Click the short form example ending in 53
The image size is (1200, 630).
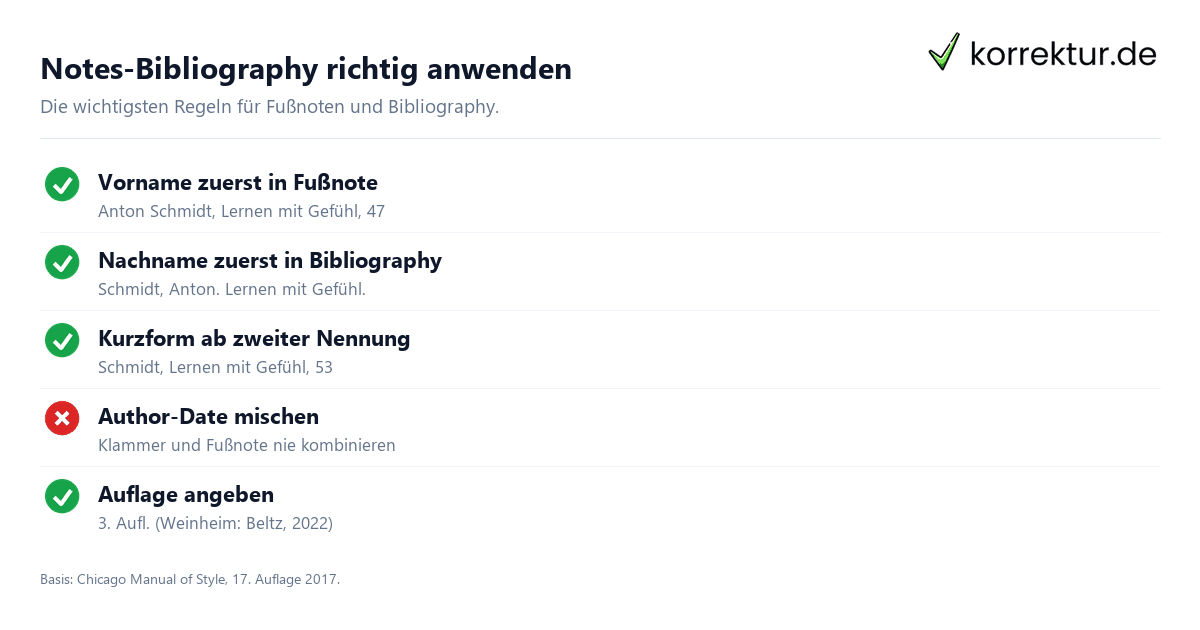tap(215, 367)
